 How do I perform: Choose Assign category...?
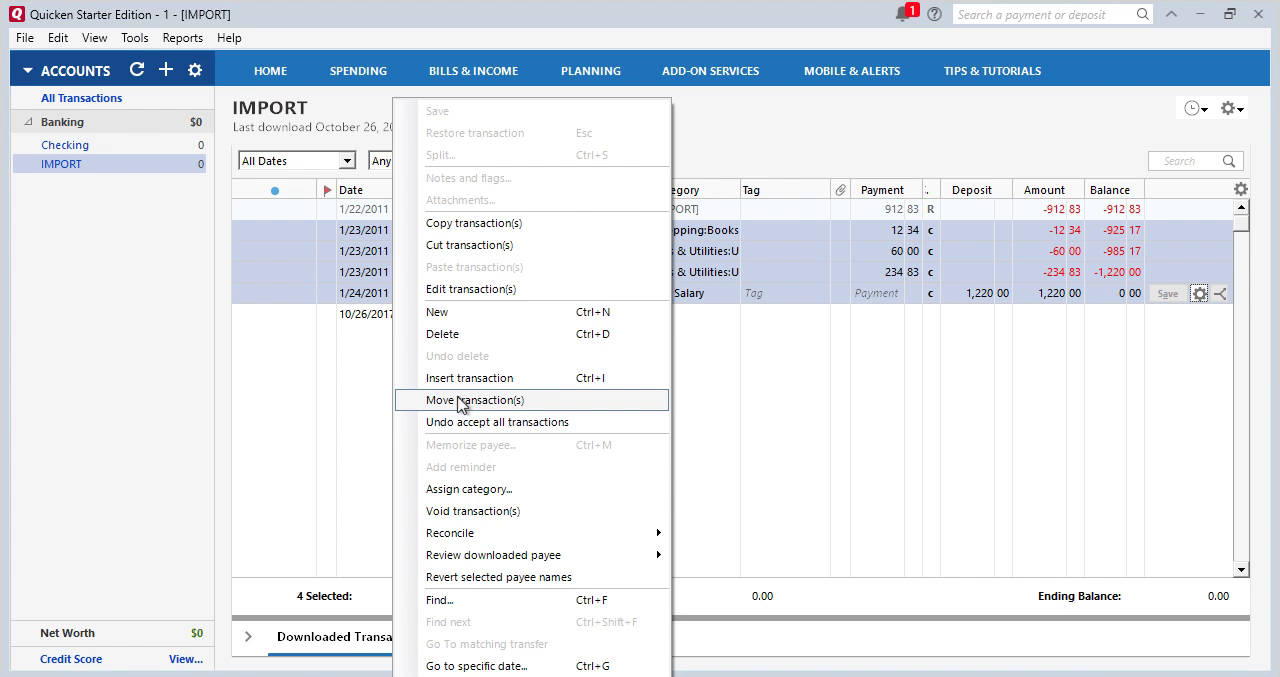[x=532, y=489]
